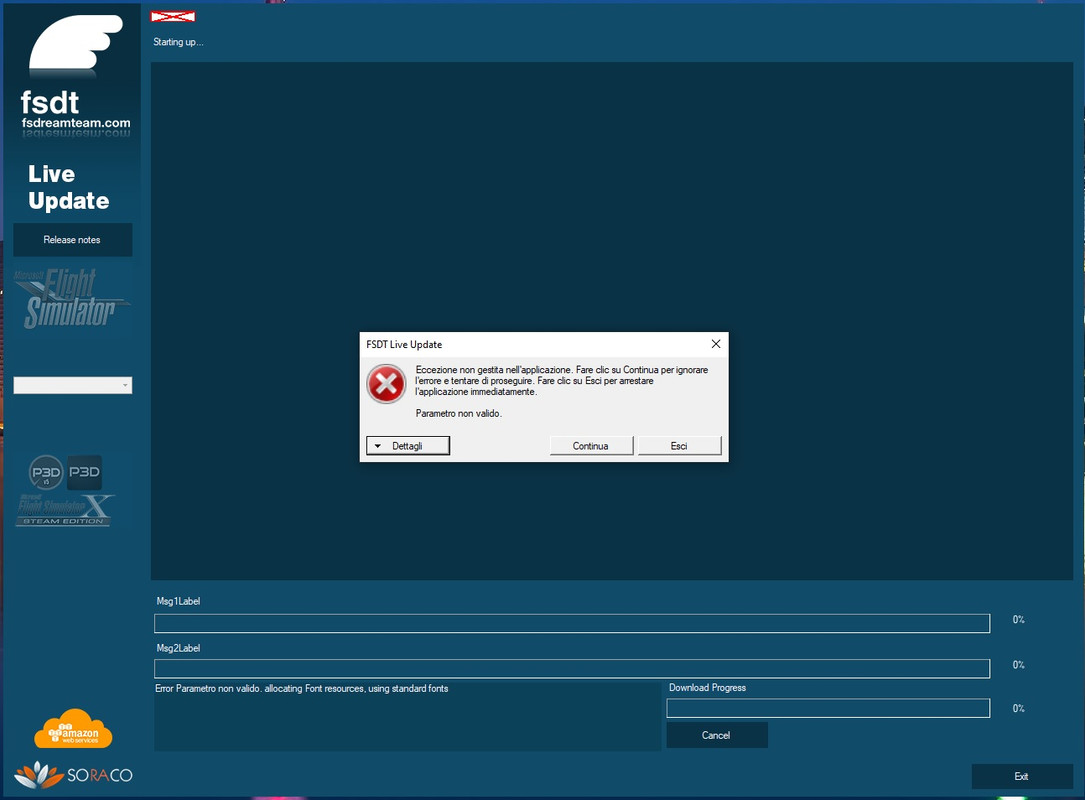This screenshot has width=1085, height=800.
Task: Click Esci to quit the application
Action: pyautogui.click(x=679, y=446)
